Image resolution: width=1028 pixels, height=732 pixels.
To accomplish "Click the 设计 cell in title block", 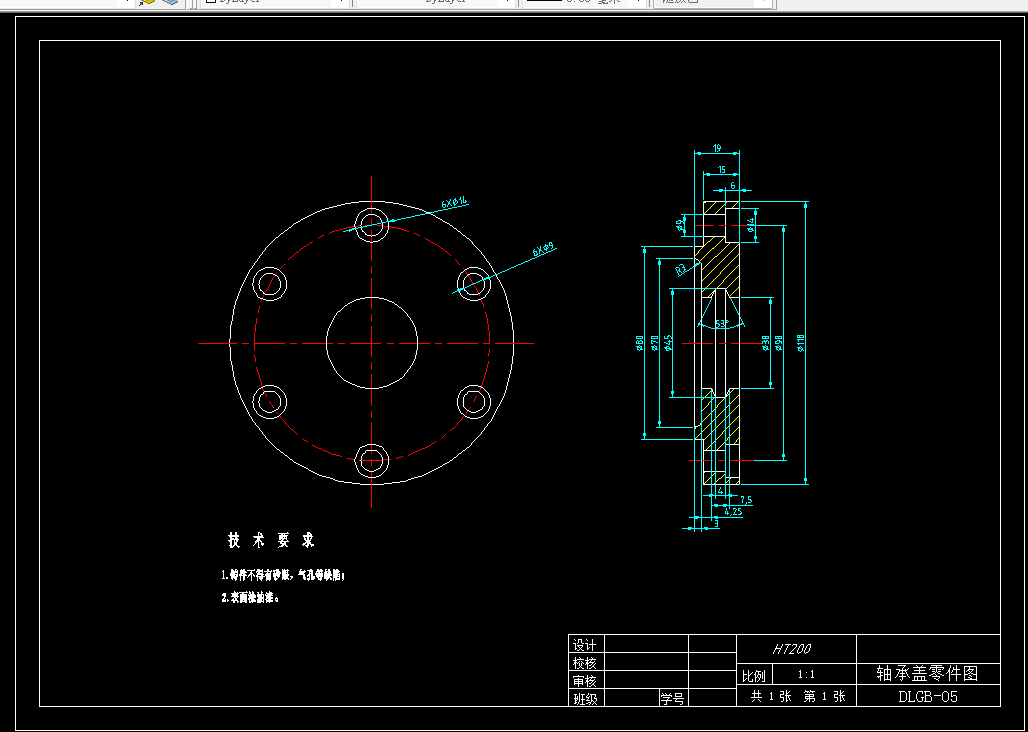I will pos(585,645).
